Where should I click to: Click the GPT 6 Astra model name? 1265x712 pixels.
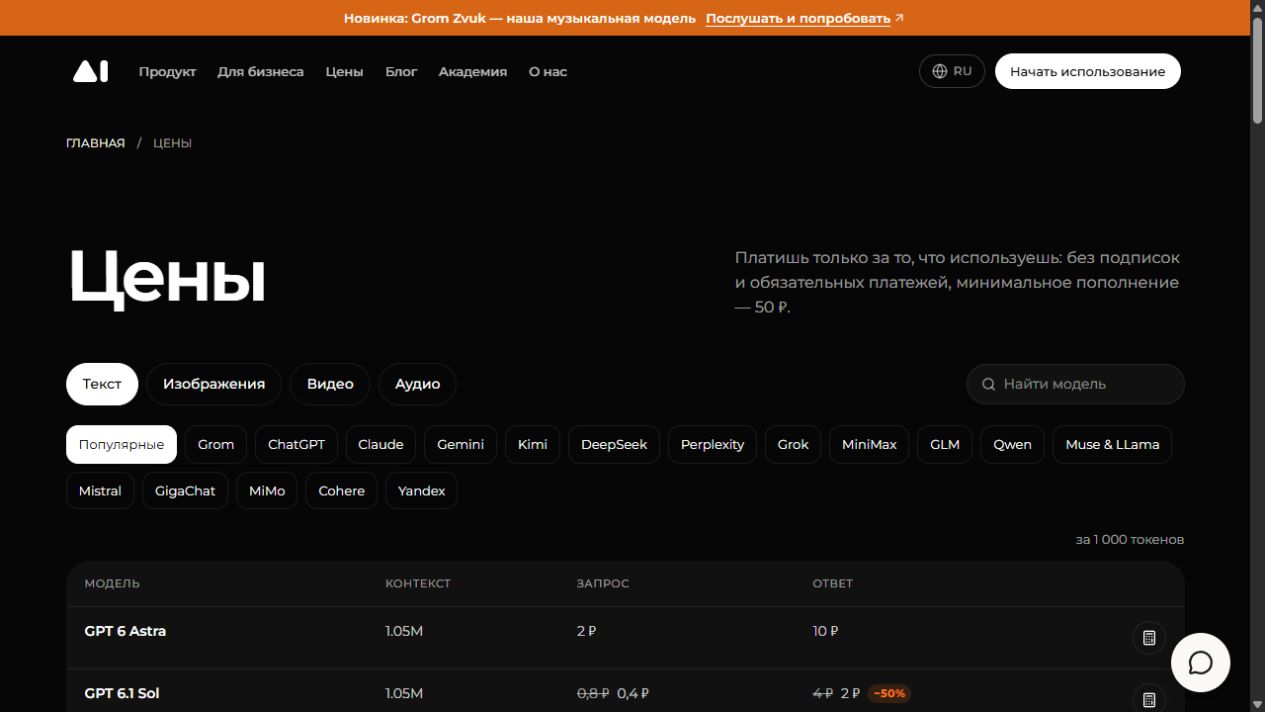click(x=125, y=631)
